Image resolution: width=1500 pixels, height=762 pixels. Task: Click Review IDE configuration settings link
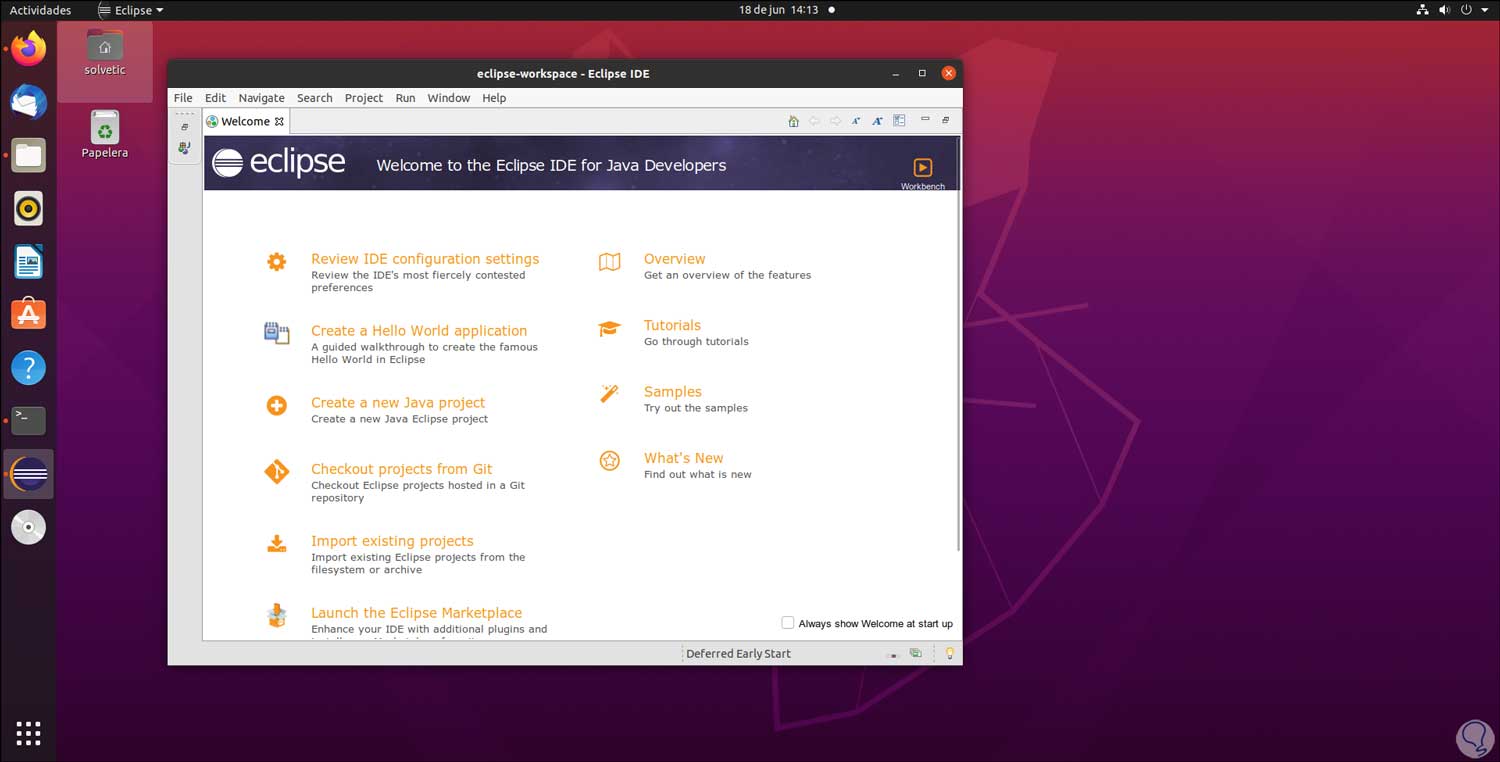[425, 259]
